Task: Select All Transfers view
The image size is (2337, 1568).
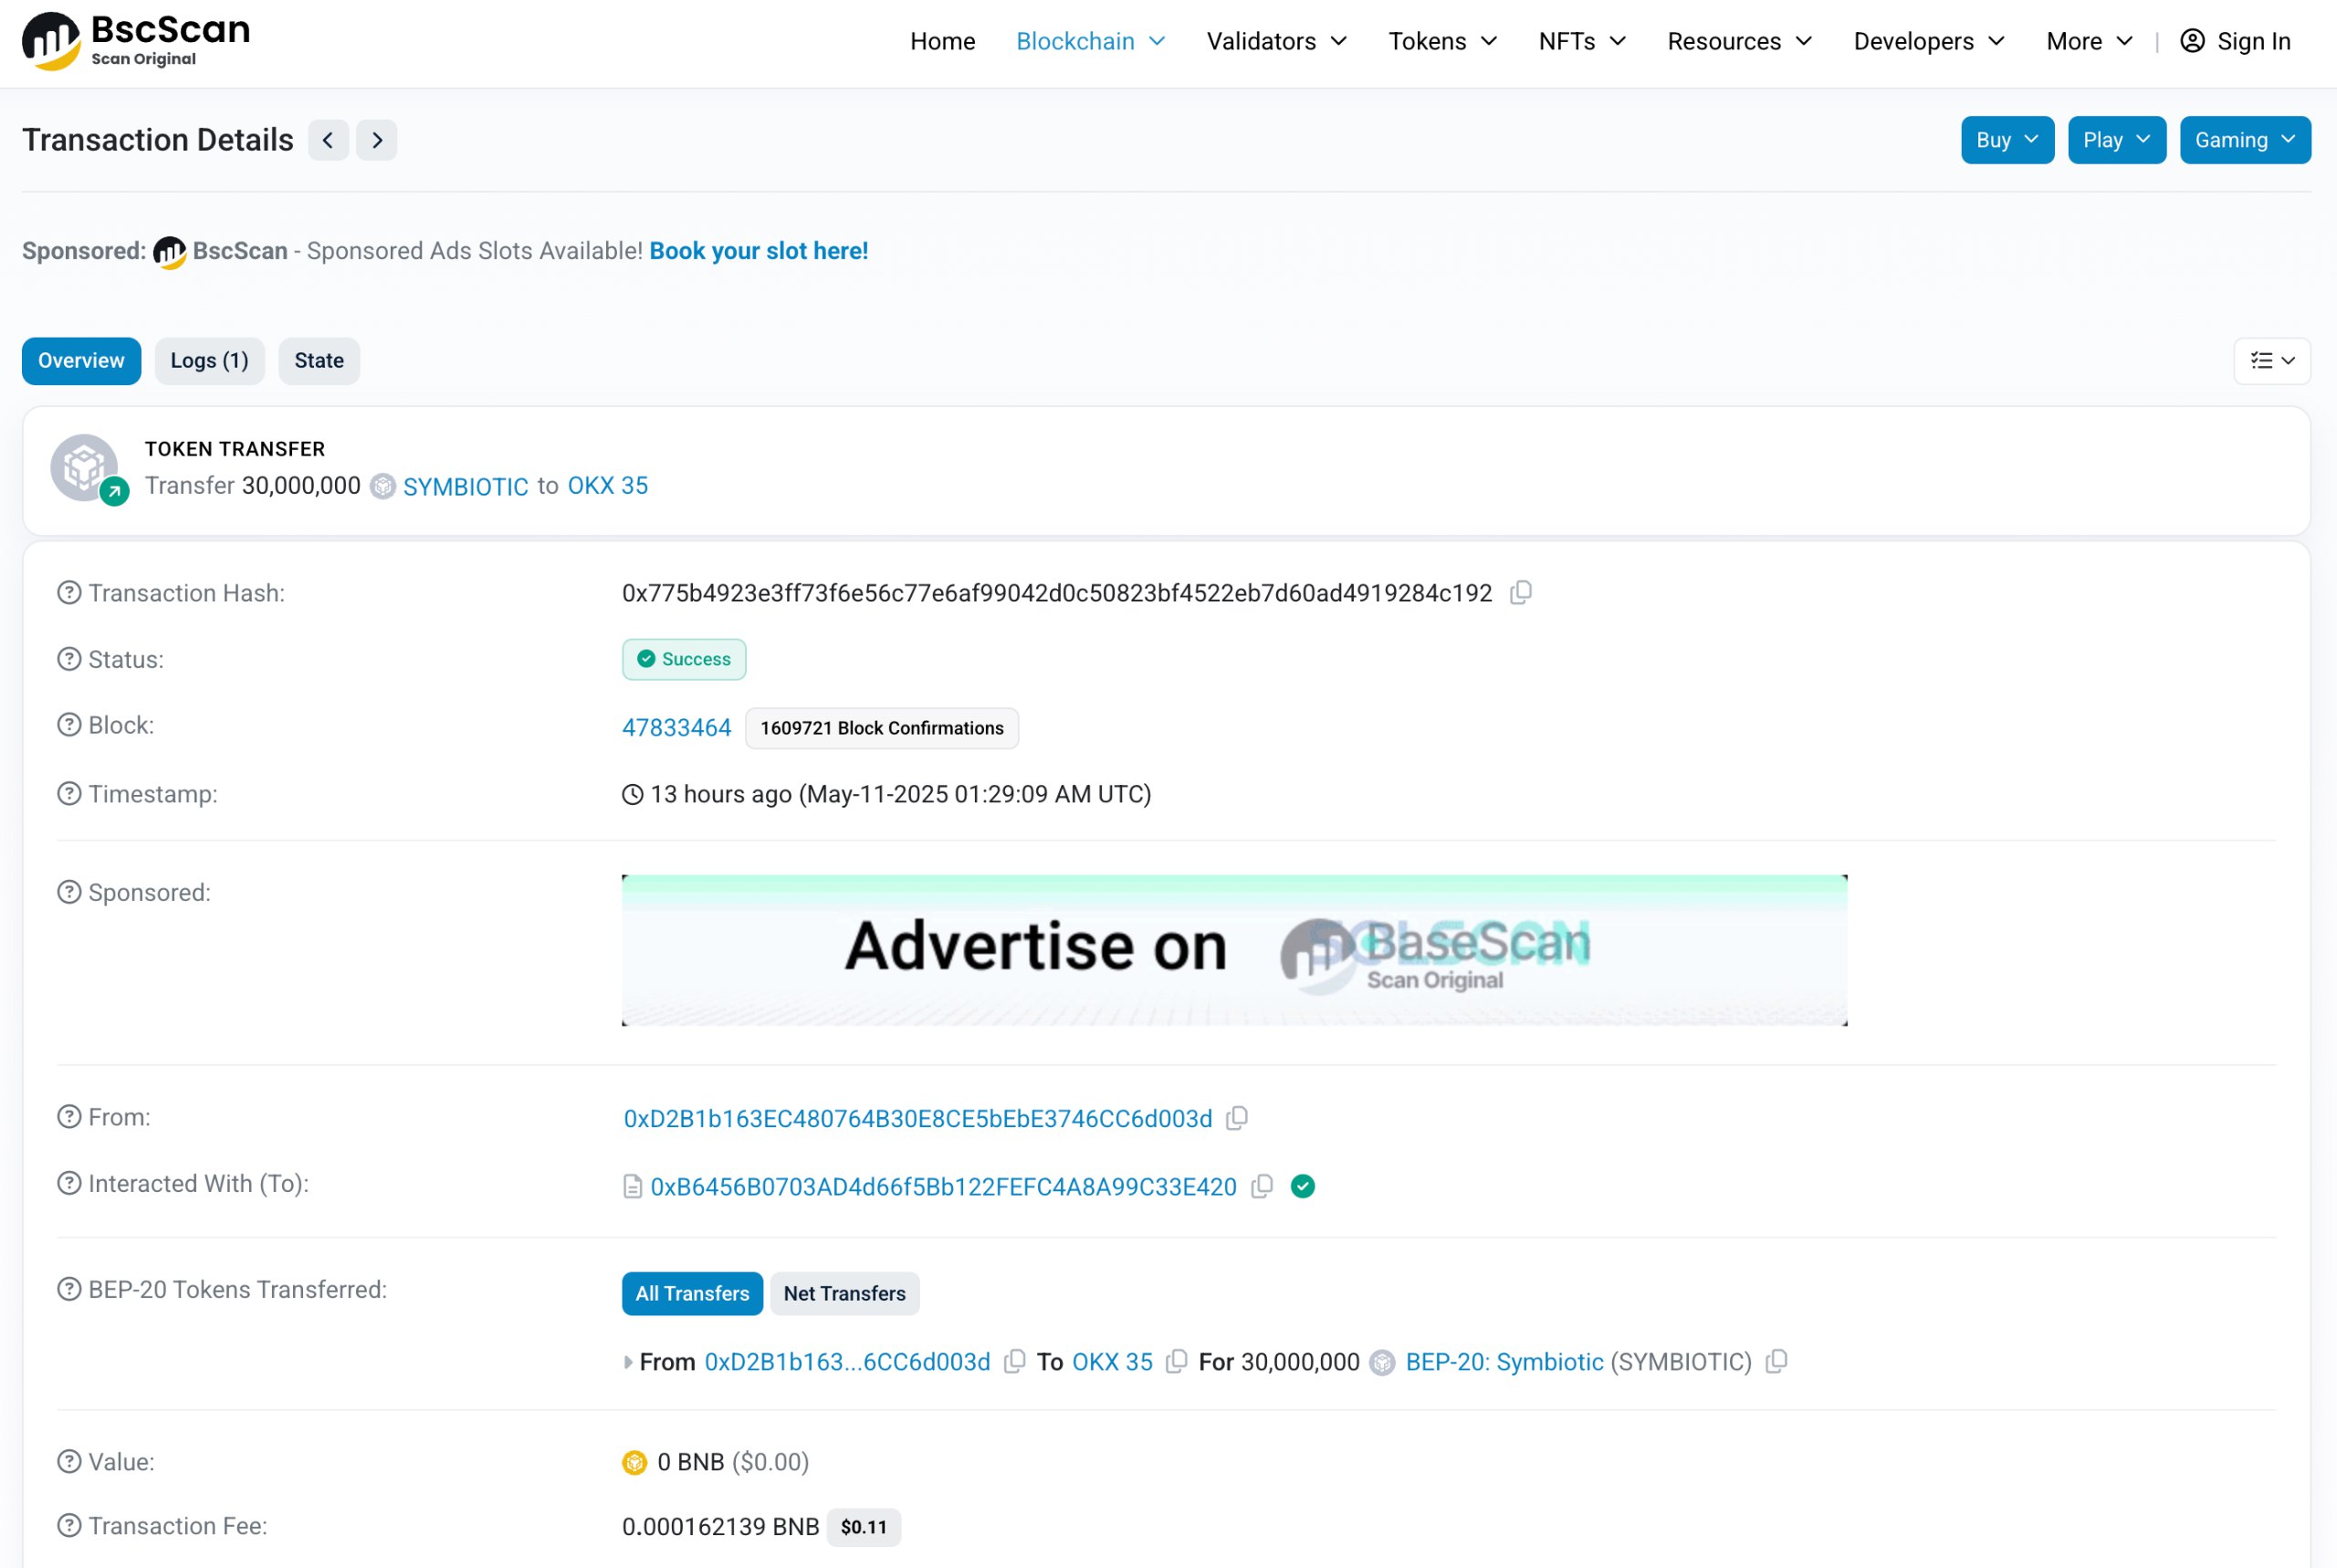Action: [692, 1294]
